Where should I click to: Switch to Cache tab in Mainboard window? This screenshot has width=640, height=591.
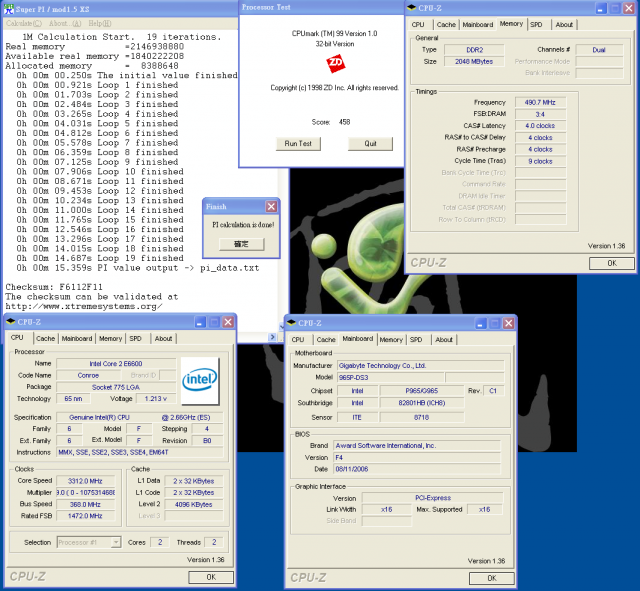pyautogui.click(x=326, y=340)
